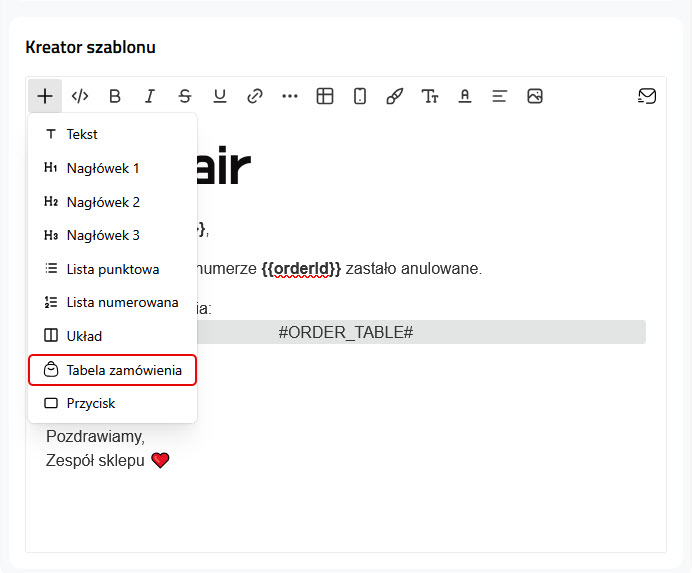Viewport: 693px width, 573px height.
Task: Open the brush style tool
Action: pos(395,96)
